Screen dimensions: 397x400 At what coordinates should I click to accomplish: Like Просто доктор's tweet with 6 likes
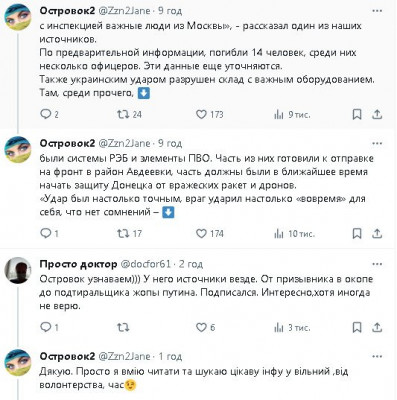click(205, 327)
